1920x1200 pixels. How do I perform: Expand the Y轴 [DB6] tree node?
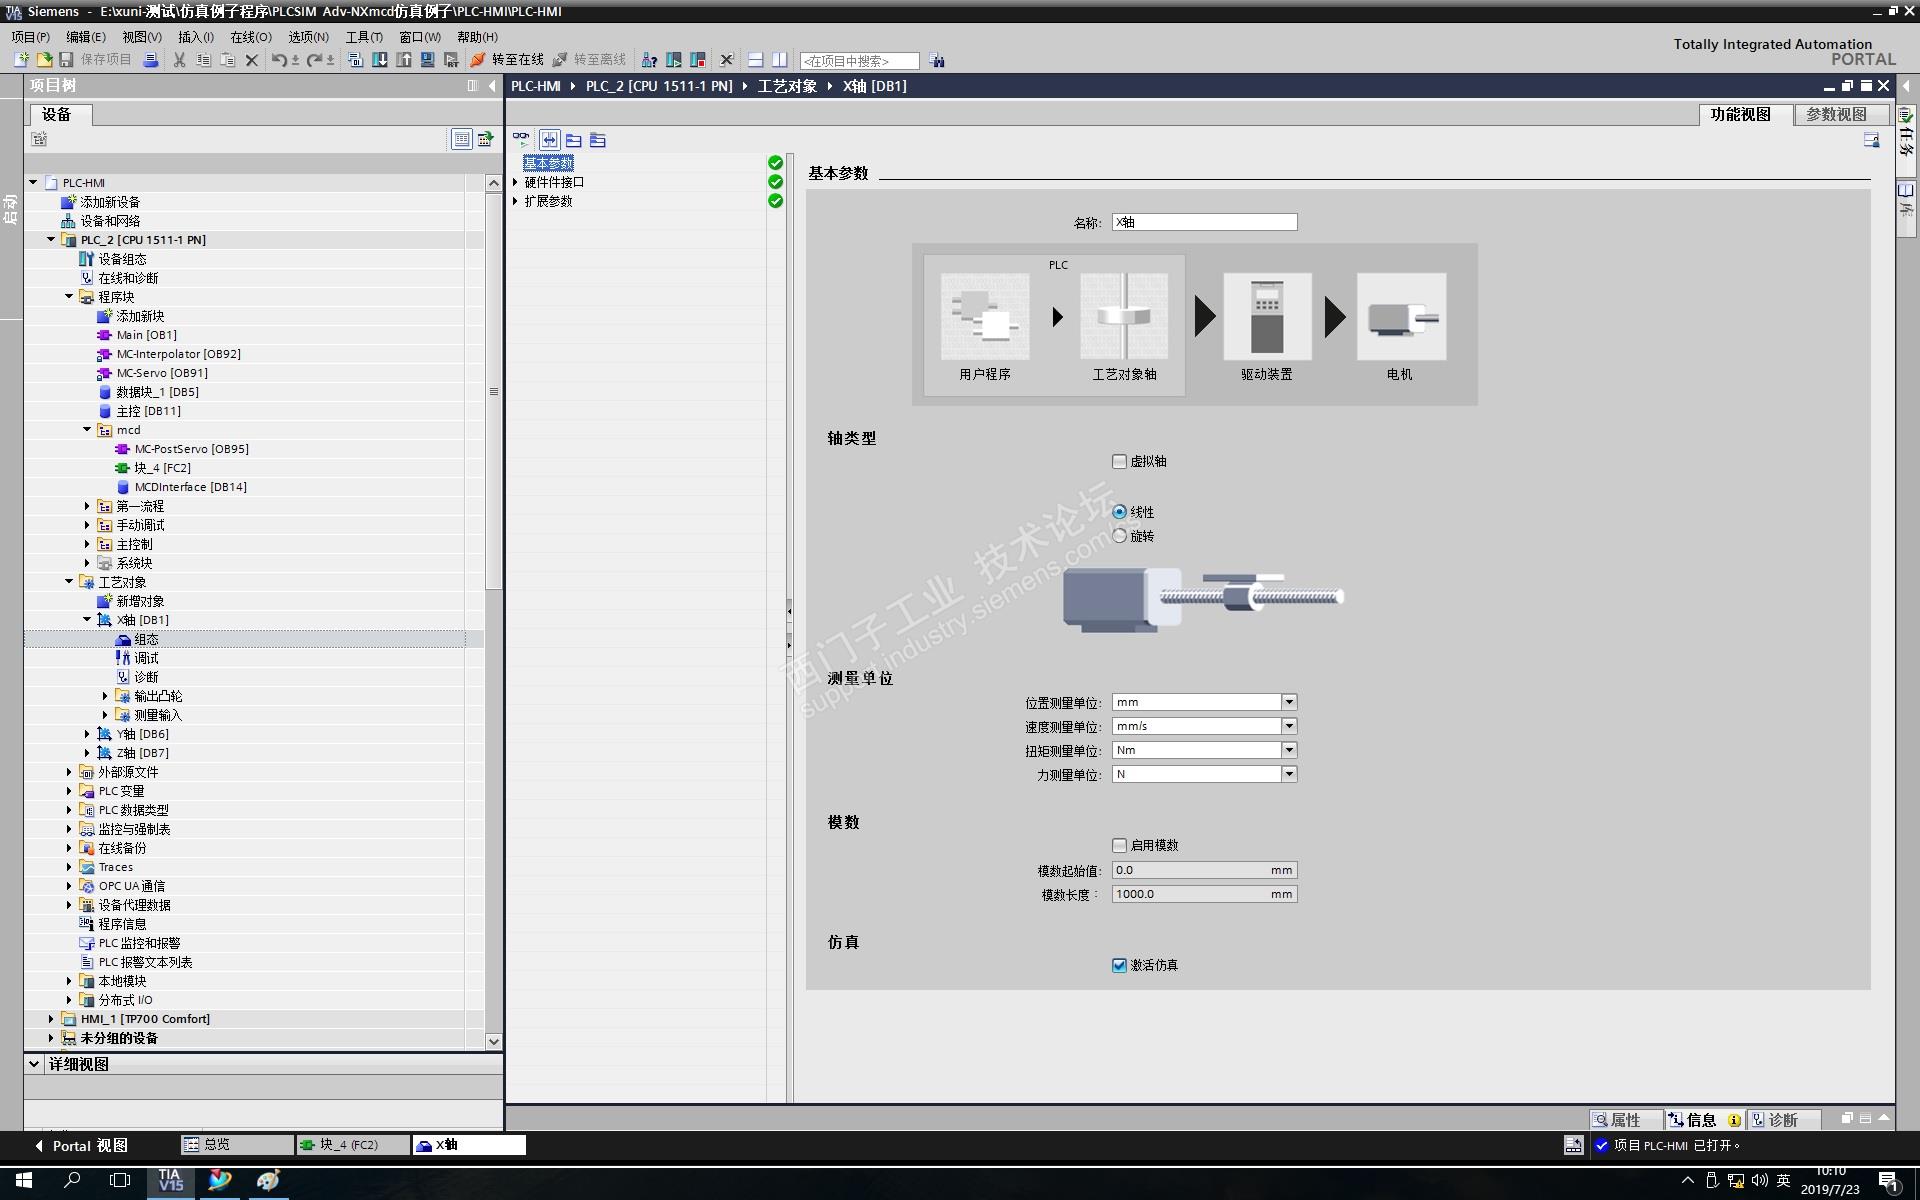[87, 734]
